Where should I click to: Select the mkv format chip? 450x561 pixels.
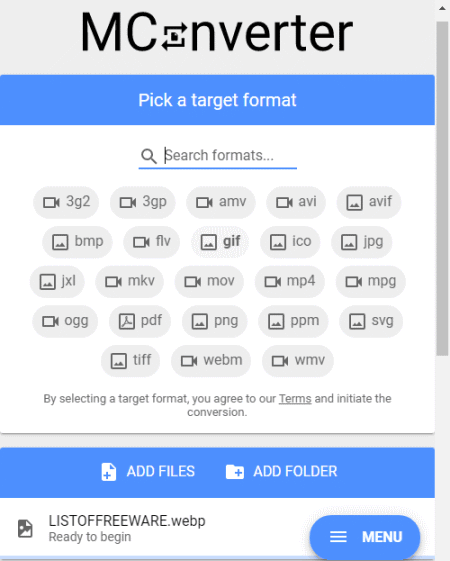pyautogui.click(x=129, y=282)
